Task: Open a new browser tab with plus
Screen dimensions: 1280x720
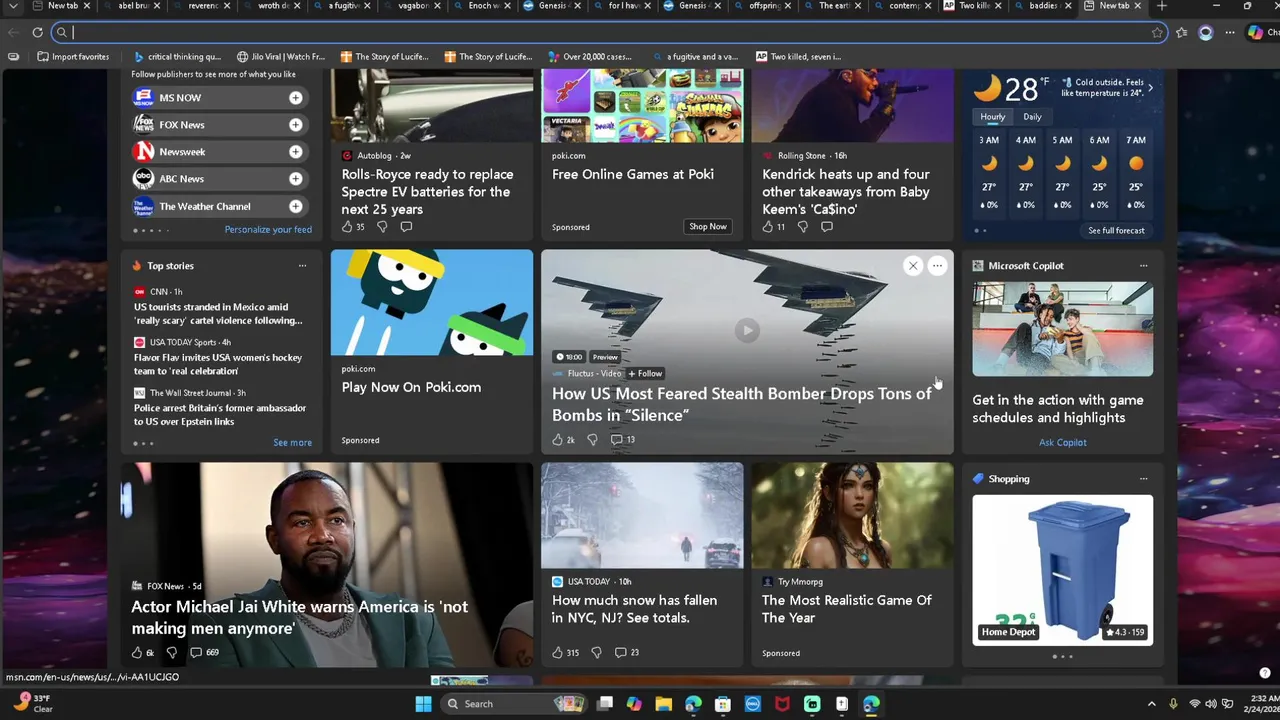Action: (1162, 6)
